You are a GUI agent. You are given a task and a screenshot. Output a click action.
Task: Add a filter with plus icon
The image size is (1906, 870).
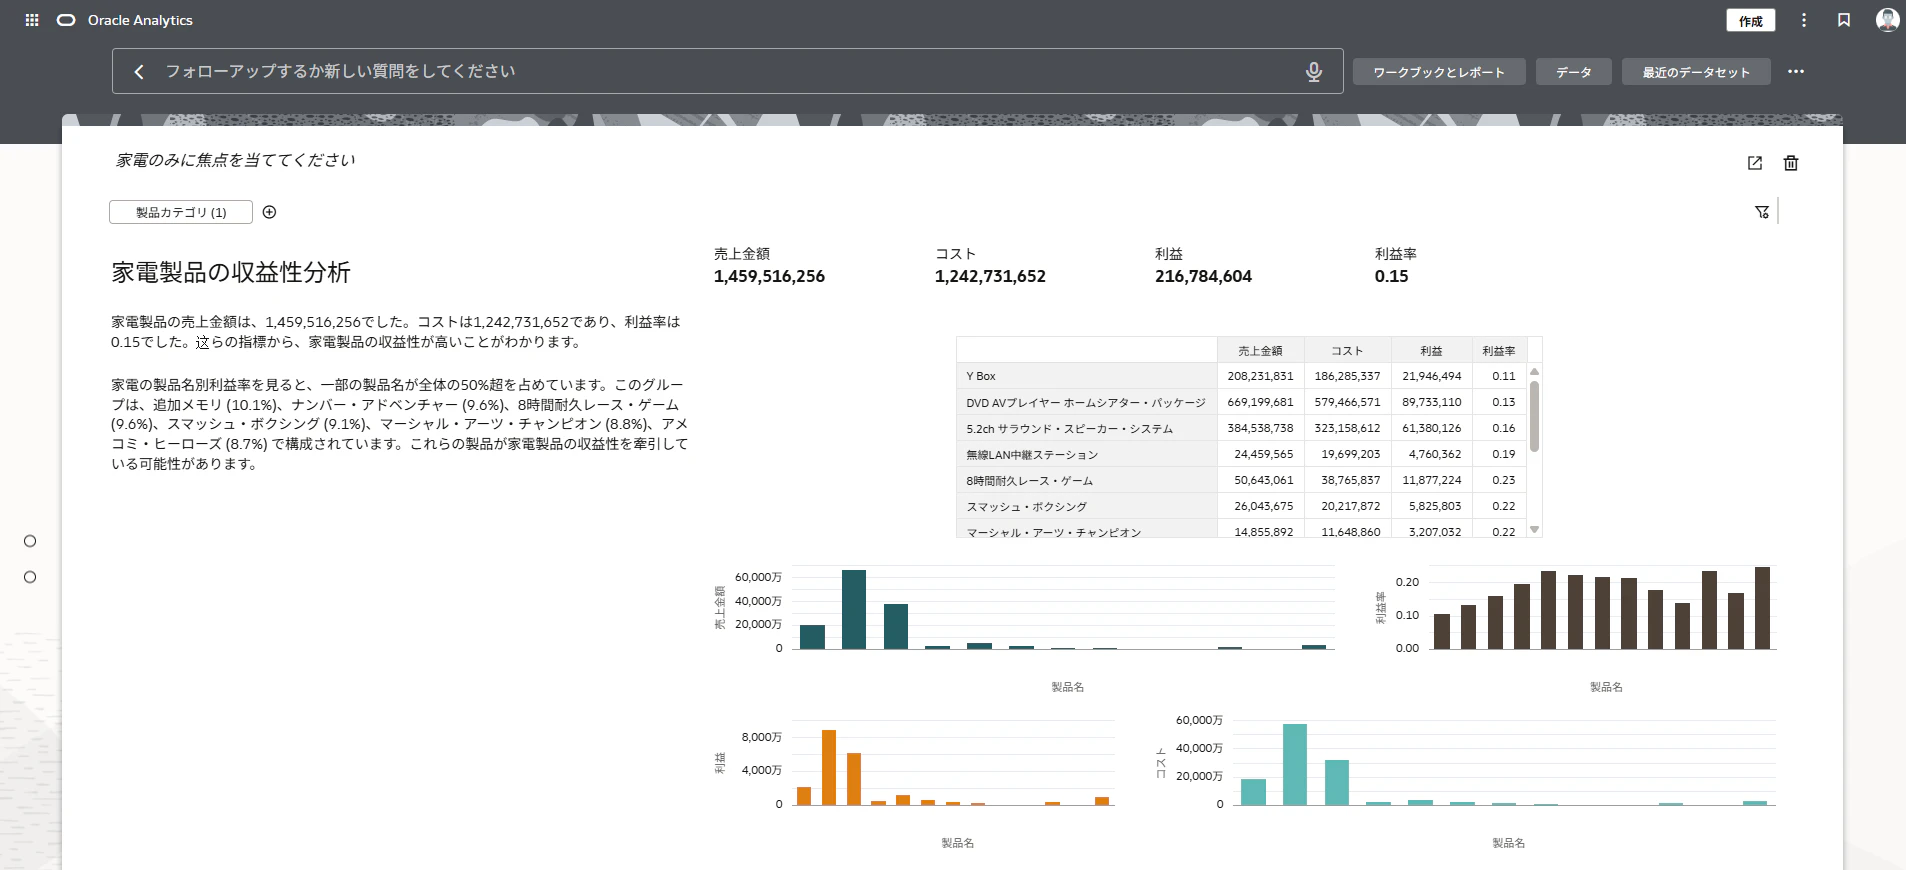[x=269, y=212]
